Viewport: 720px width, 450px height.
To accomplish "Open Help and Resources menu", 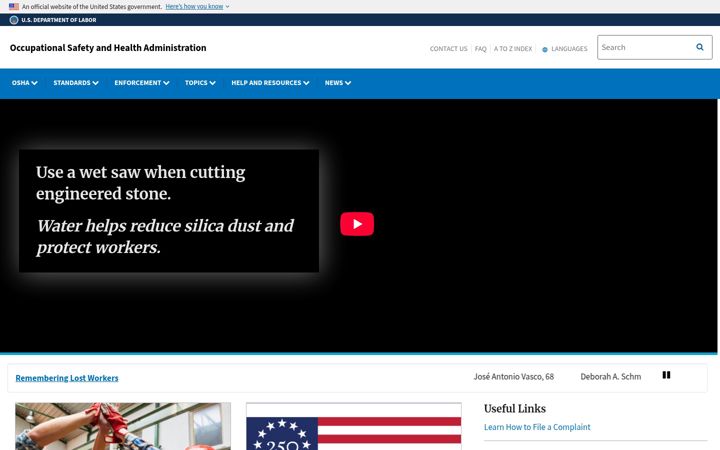I will [x=270, y=83].
